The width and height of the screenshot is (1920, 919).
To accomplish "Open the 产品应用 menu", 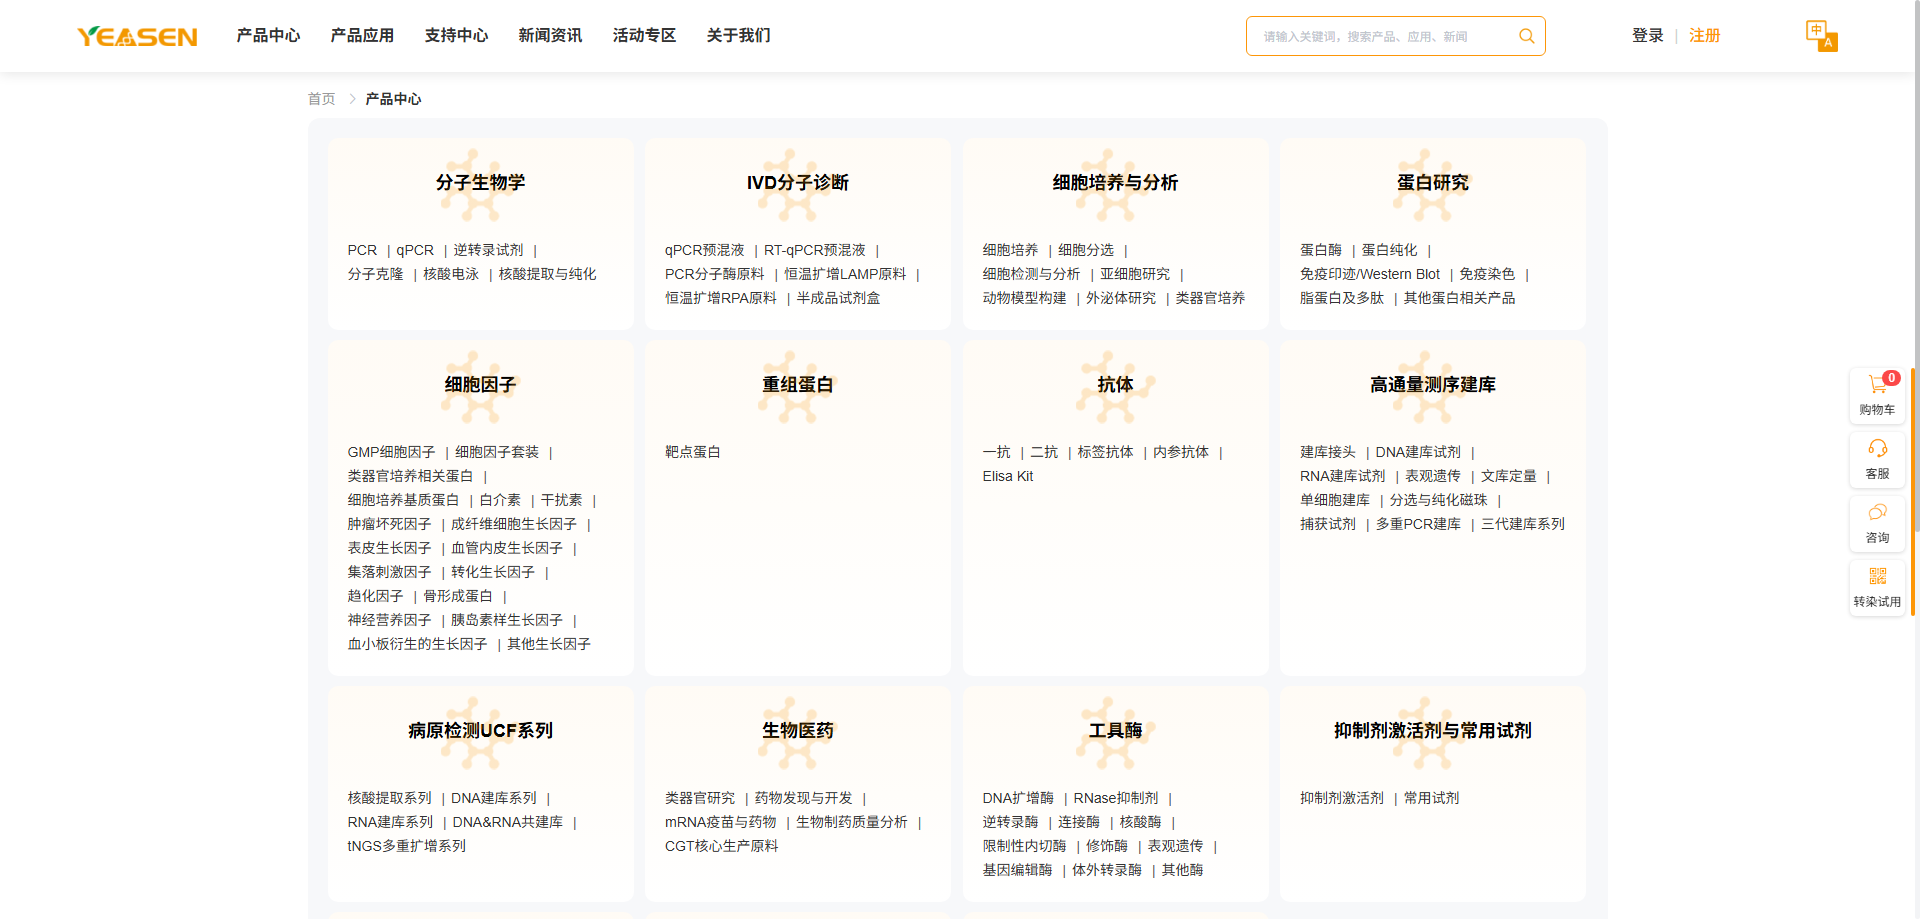I will tap(362, 36).
